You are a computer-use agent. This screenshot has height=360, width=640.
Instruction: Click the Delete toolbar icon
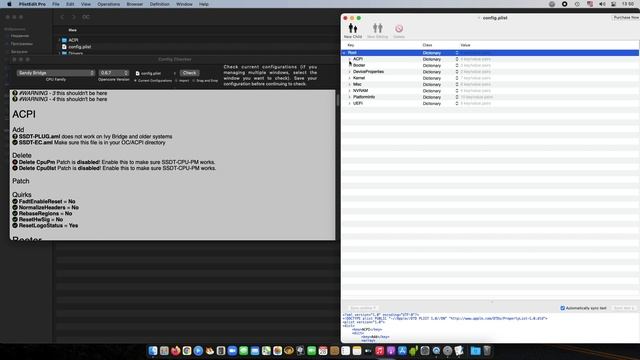[399, 29]
